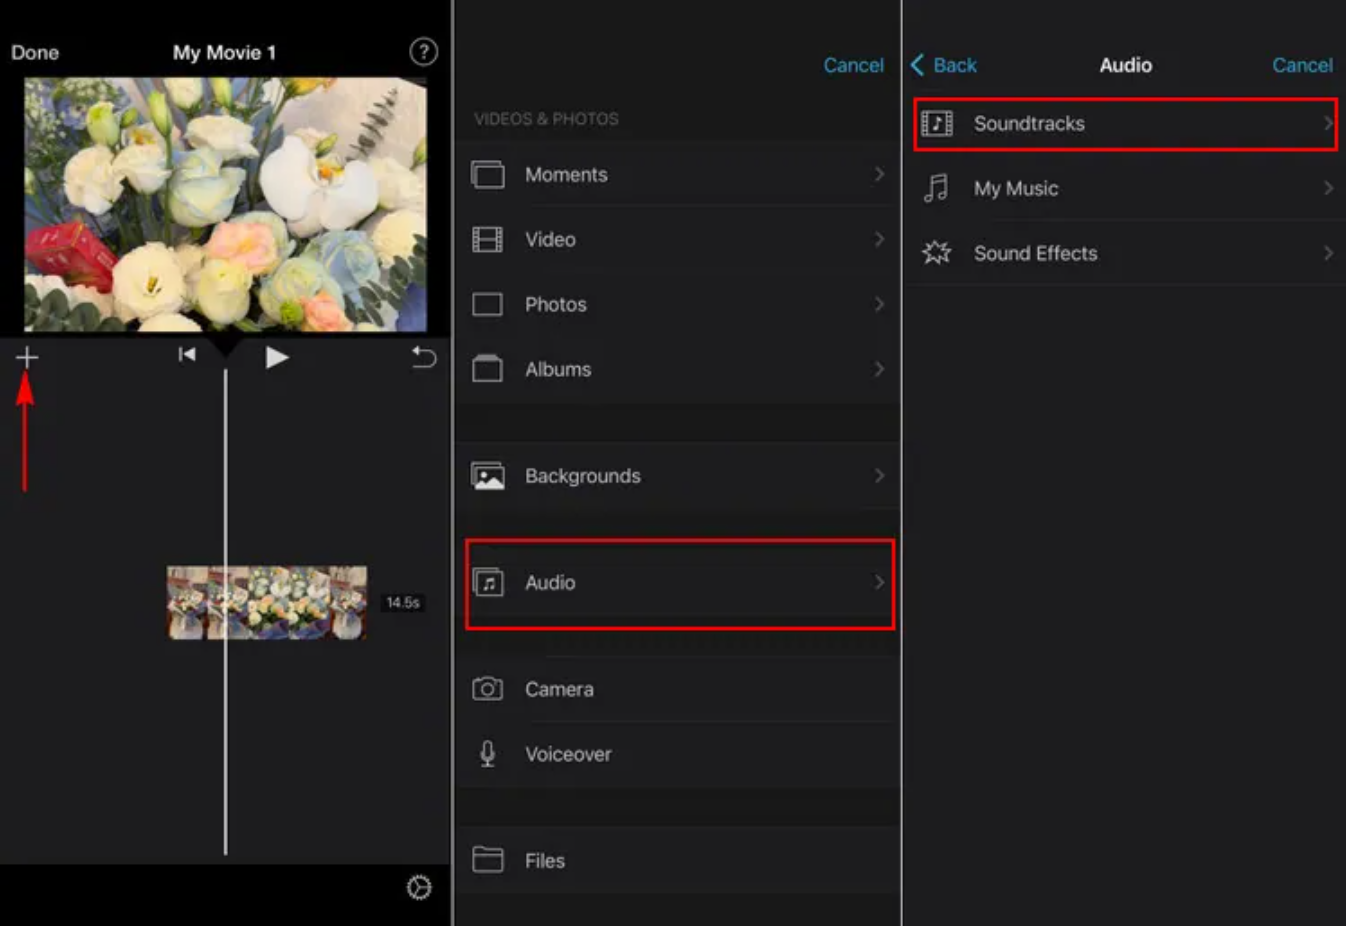The width and height of the screenshot is (1346, 926).
Task: Expand the Soundtracks category
Action: pos(1125,123)
